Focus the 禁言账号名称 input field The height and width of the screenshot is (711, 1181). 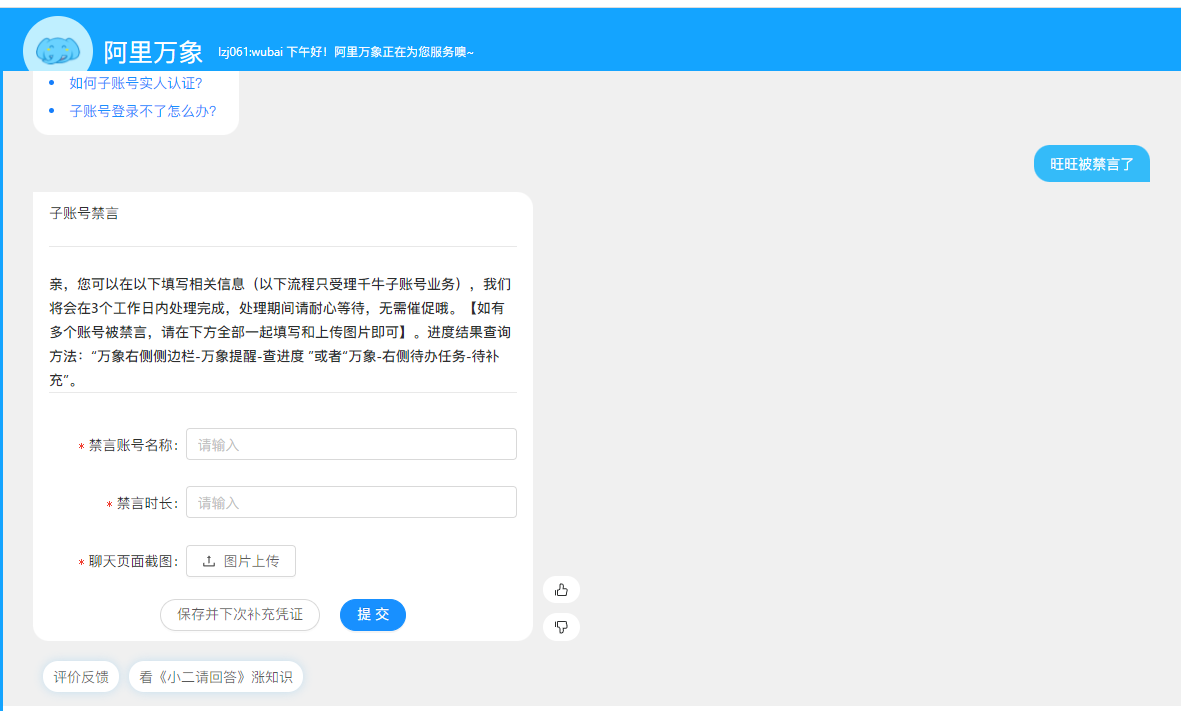click(x=351, y=444)
